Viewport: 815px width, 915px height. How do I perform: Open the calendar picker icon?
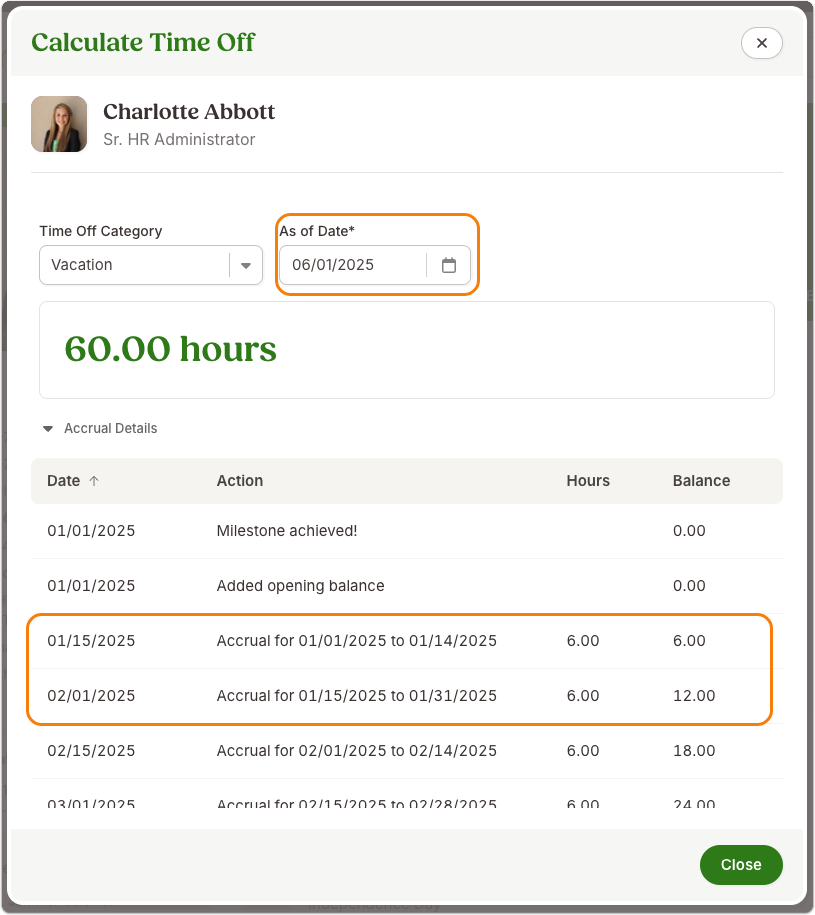(449, 265)
